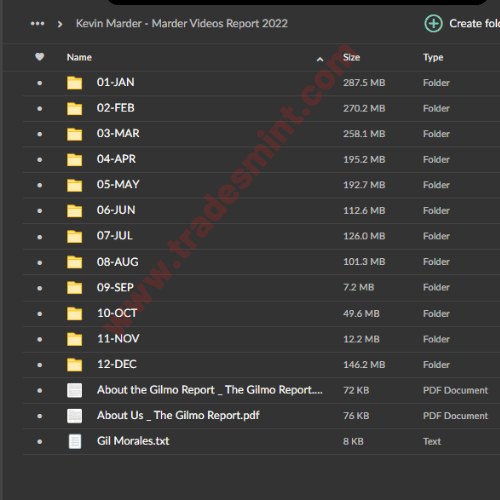This screenshot has width=500, height=500.
Task: Click the 49.6 MB size value
Action: tap(361, 314)
